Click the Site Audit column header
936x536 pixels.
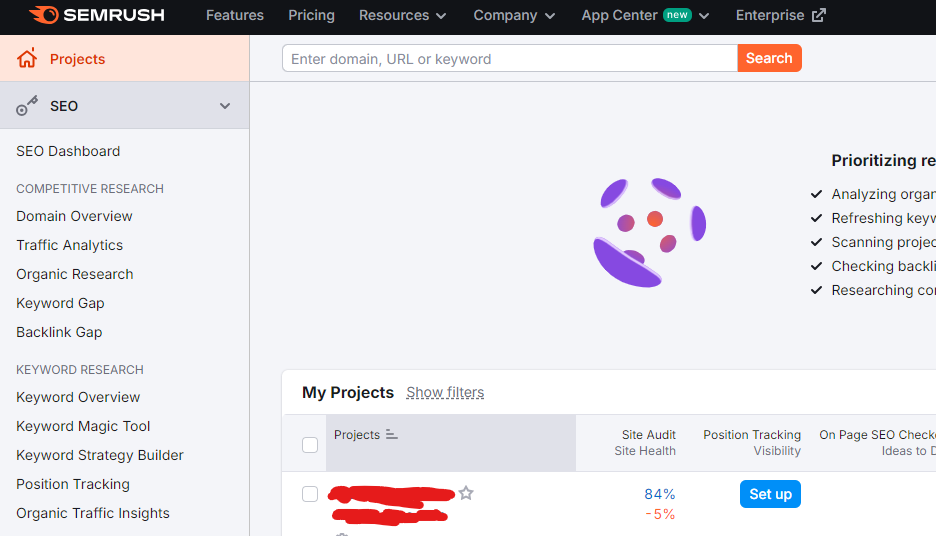(645, 442)
